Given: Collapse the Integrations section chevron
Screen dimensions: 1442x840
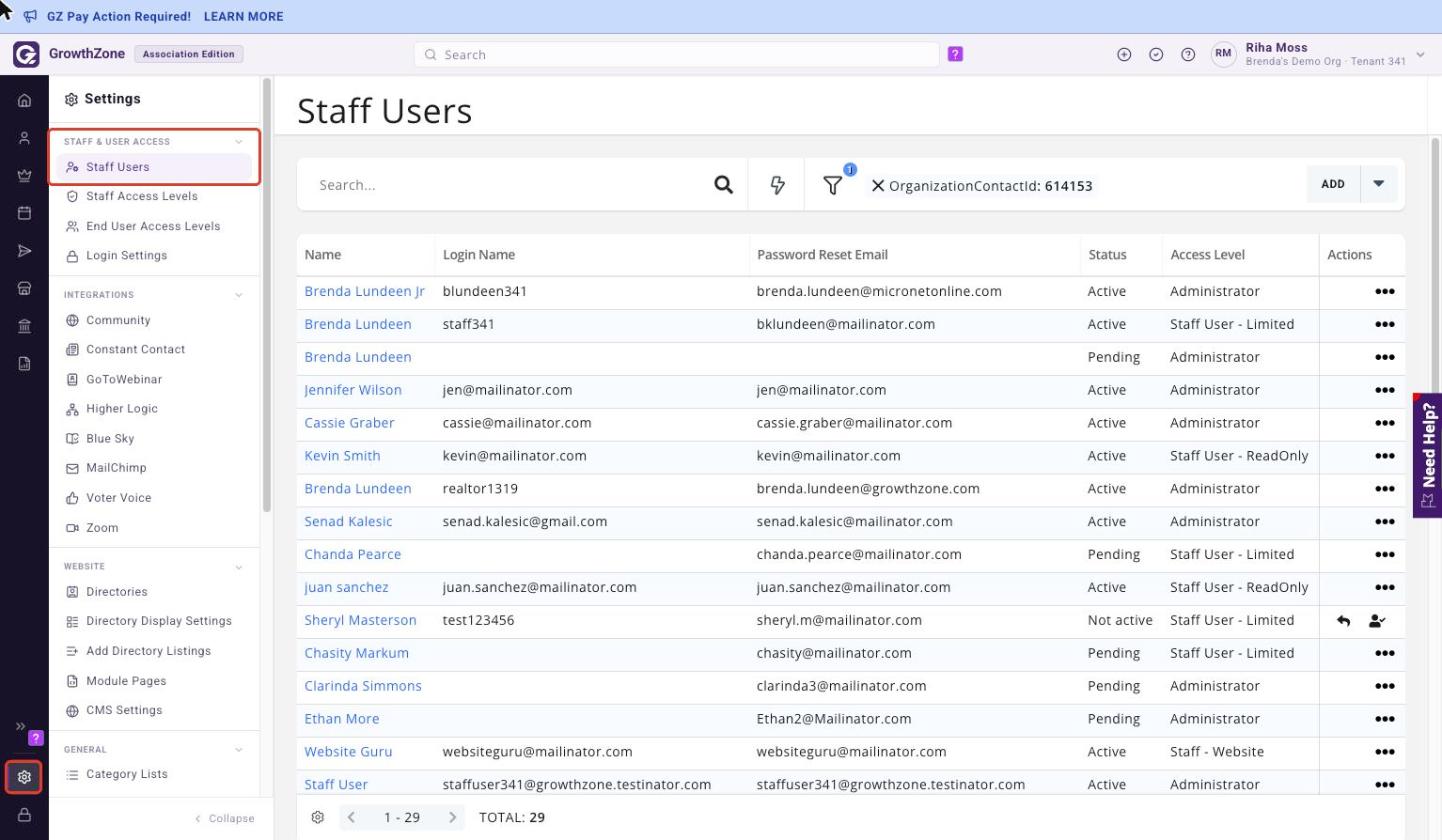Looking at the screenshot, I should (238, 295).
